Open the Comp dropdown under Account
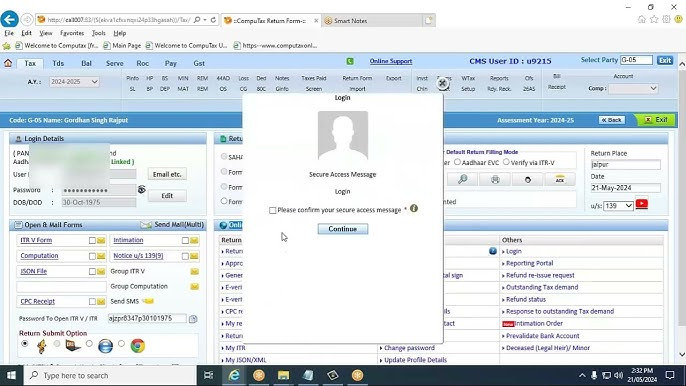This screenshot has height=386, width=686. point(633,88)
